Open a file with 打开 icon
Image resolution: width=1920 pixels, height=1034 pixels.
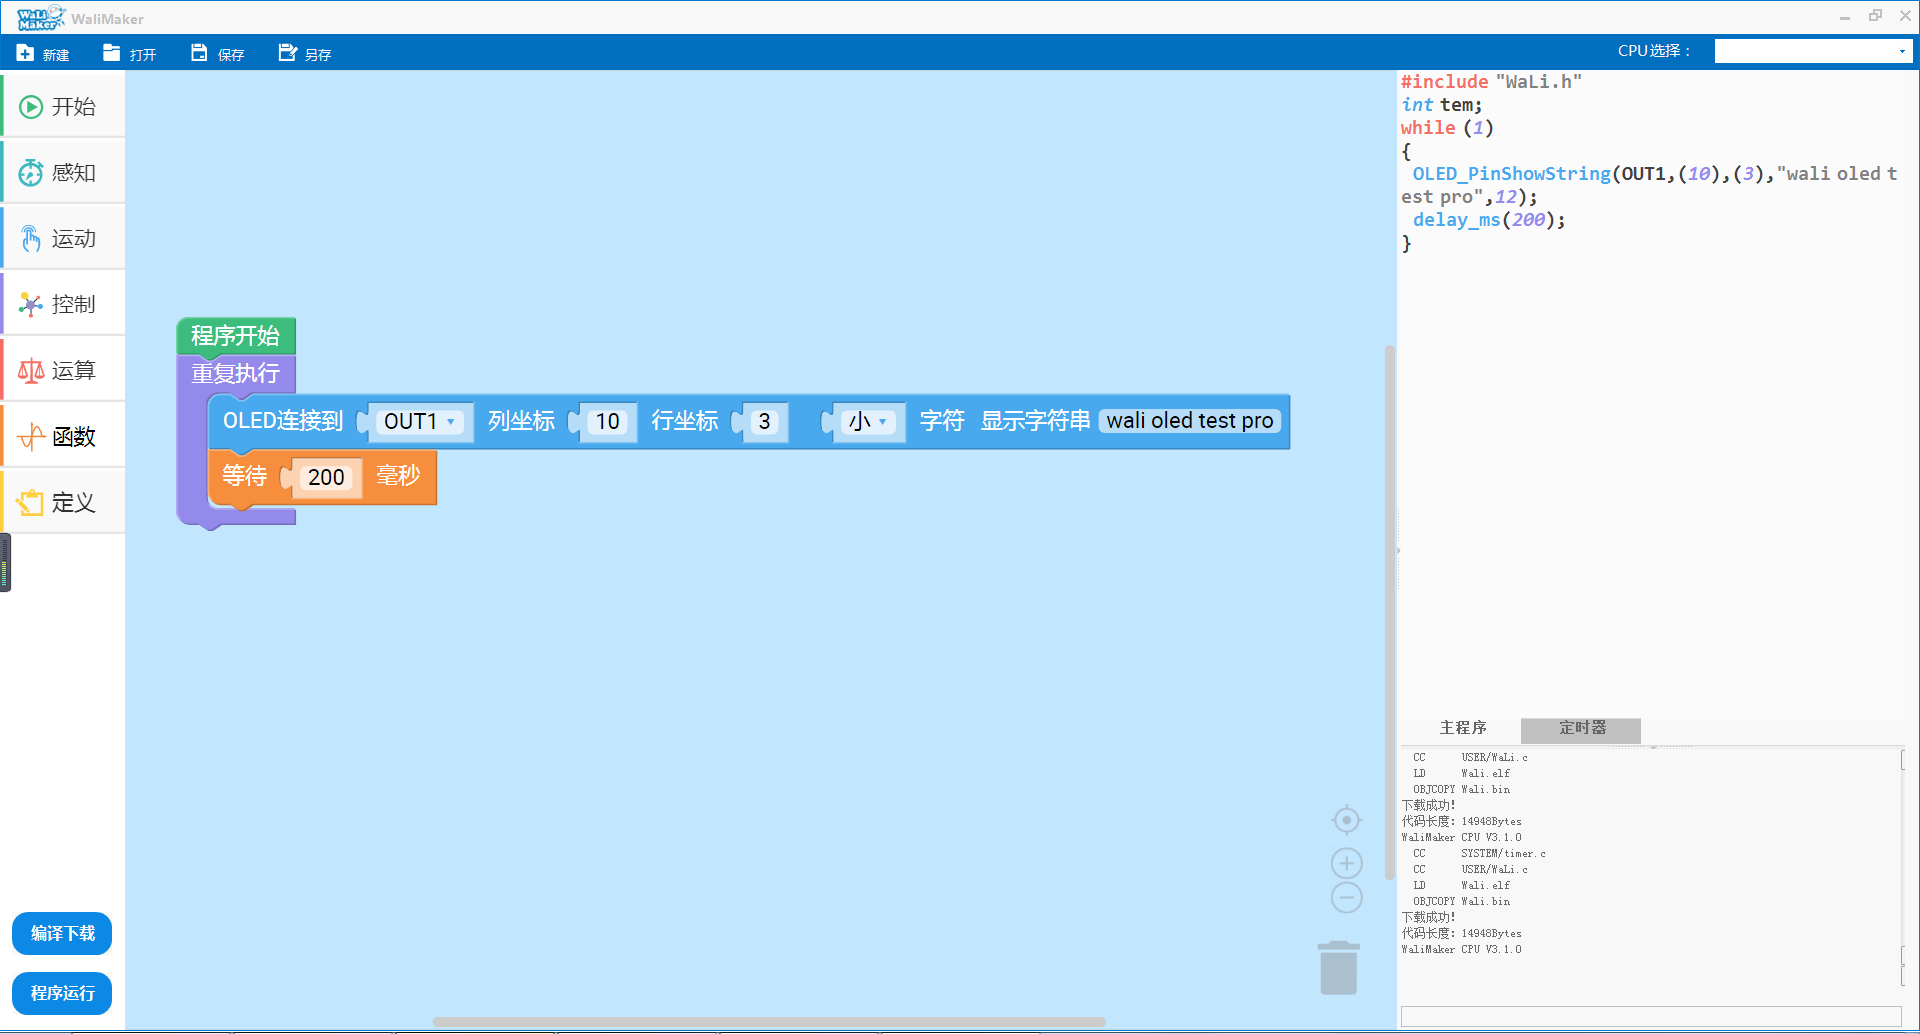point(112,53)
